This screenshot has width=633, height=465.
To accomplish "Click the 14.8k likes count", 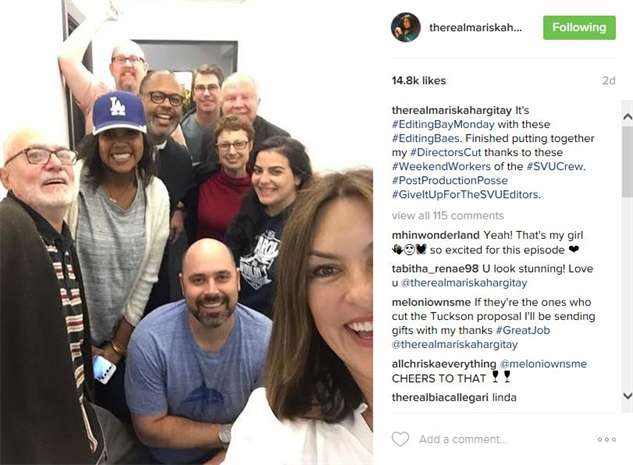I will pos(419,81).
